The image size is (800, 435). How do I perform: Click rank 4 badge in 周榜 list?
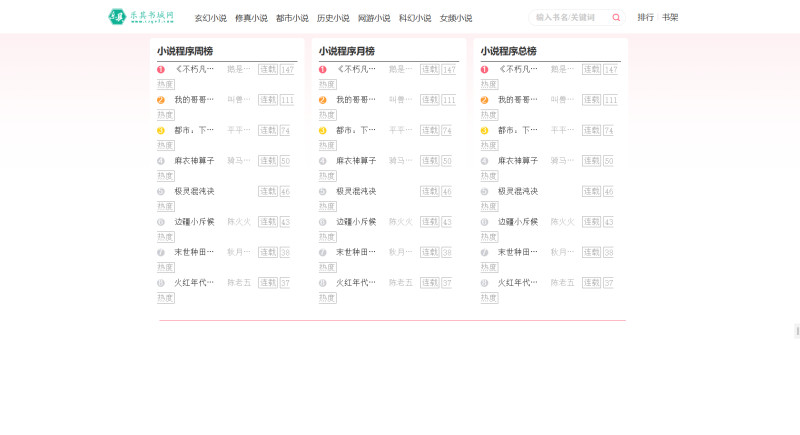coord(161,161)
